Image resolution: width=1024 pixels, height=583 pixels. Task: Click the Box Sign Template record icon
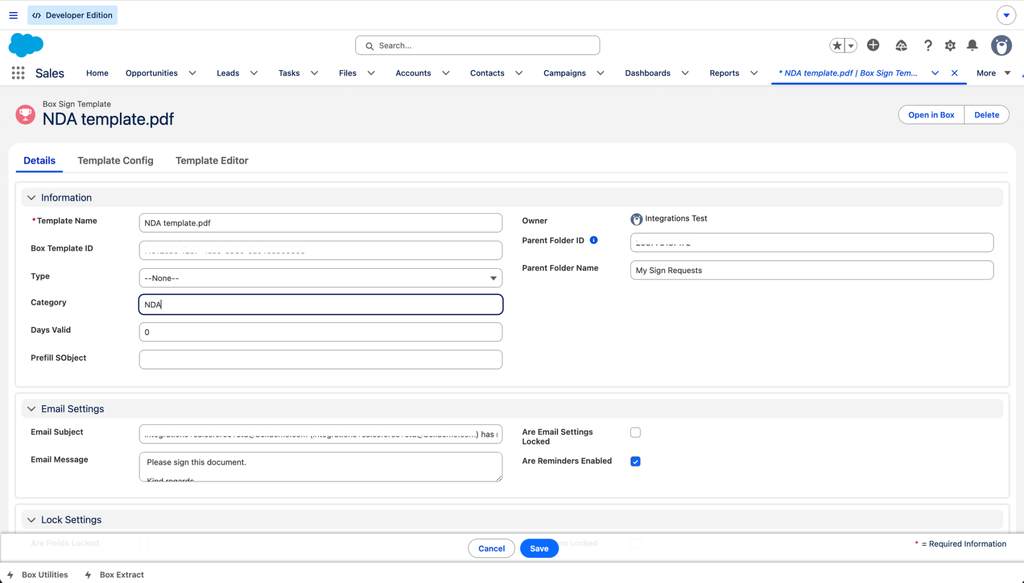pos(25,115)
